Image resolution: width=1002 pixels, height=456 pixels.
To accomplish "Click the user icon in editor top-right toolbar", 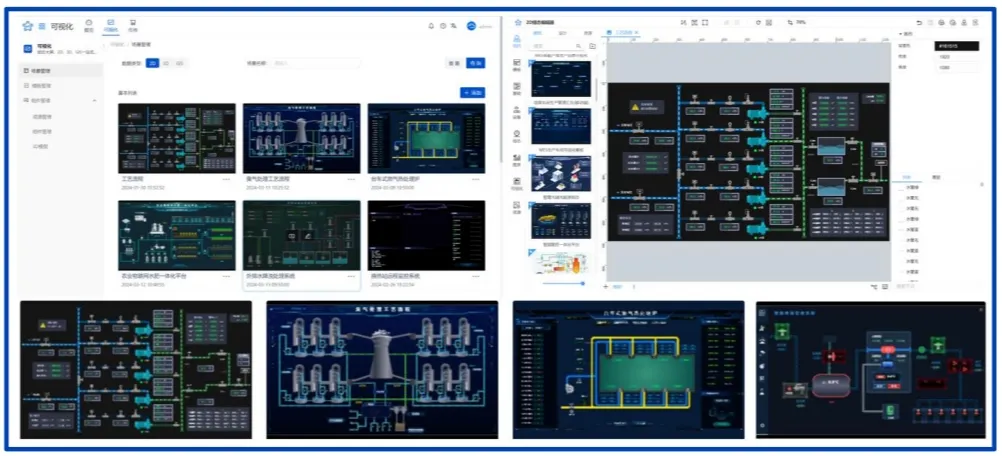I will pos(964,22).
